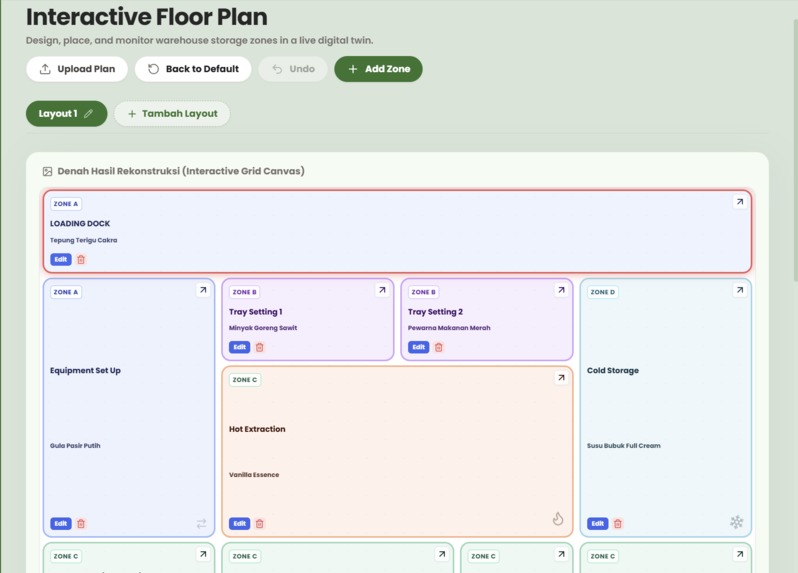Viewport: 798px width, 573px height.
Task: Edit the Tray Setting 2 zone
Action: coord(418,348)
